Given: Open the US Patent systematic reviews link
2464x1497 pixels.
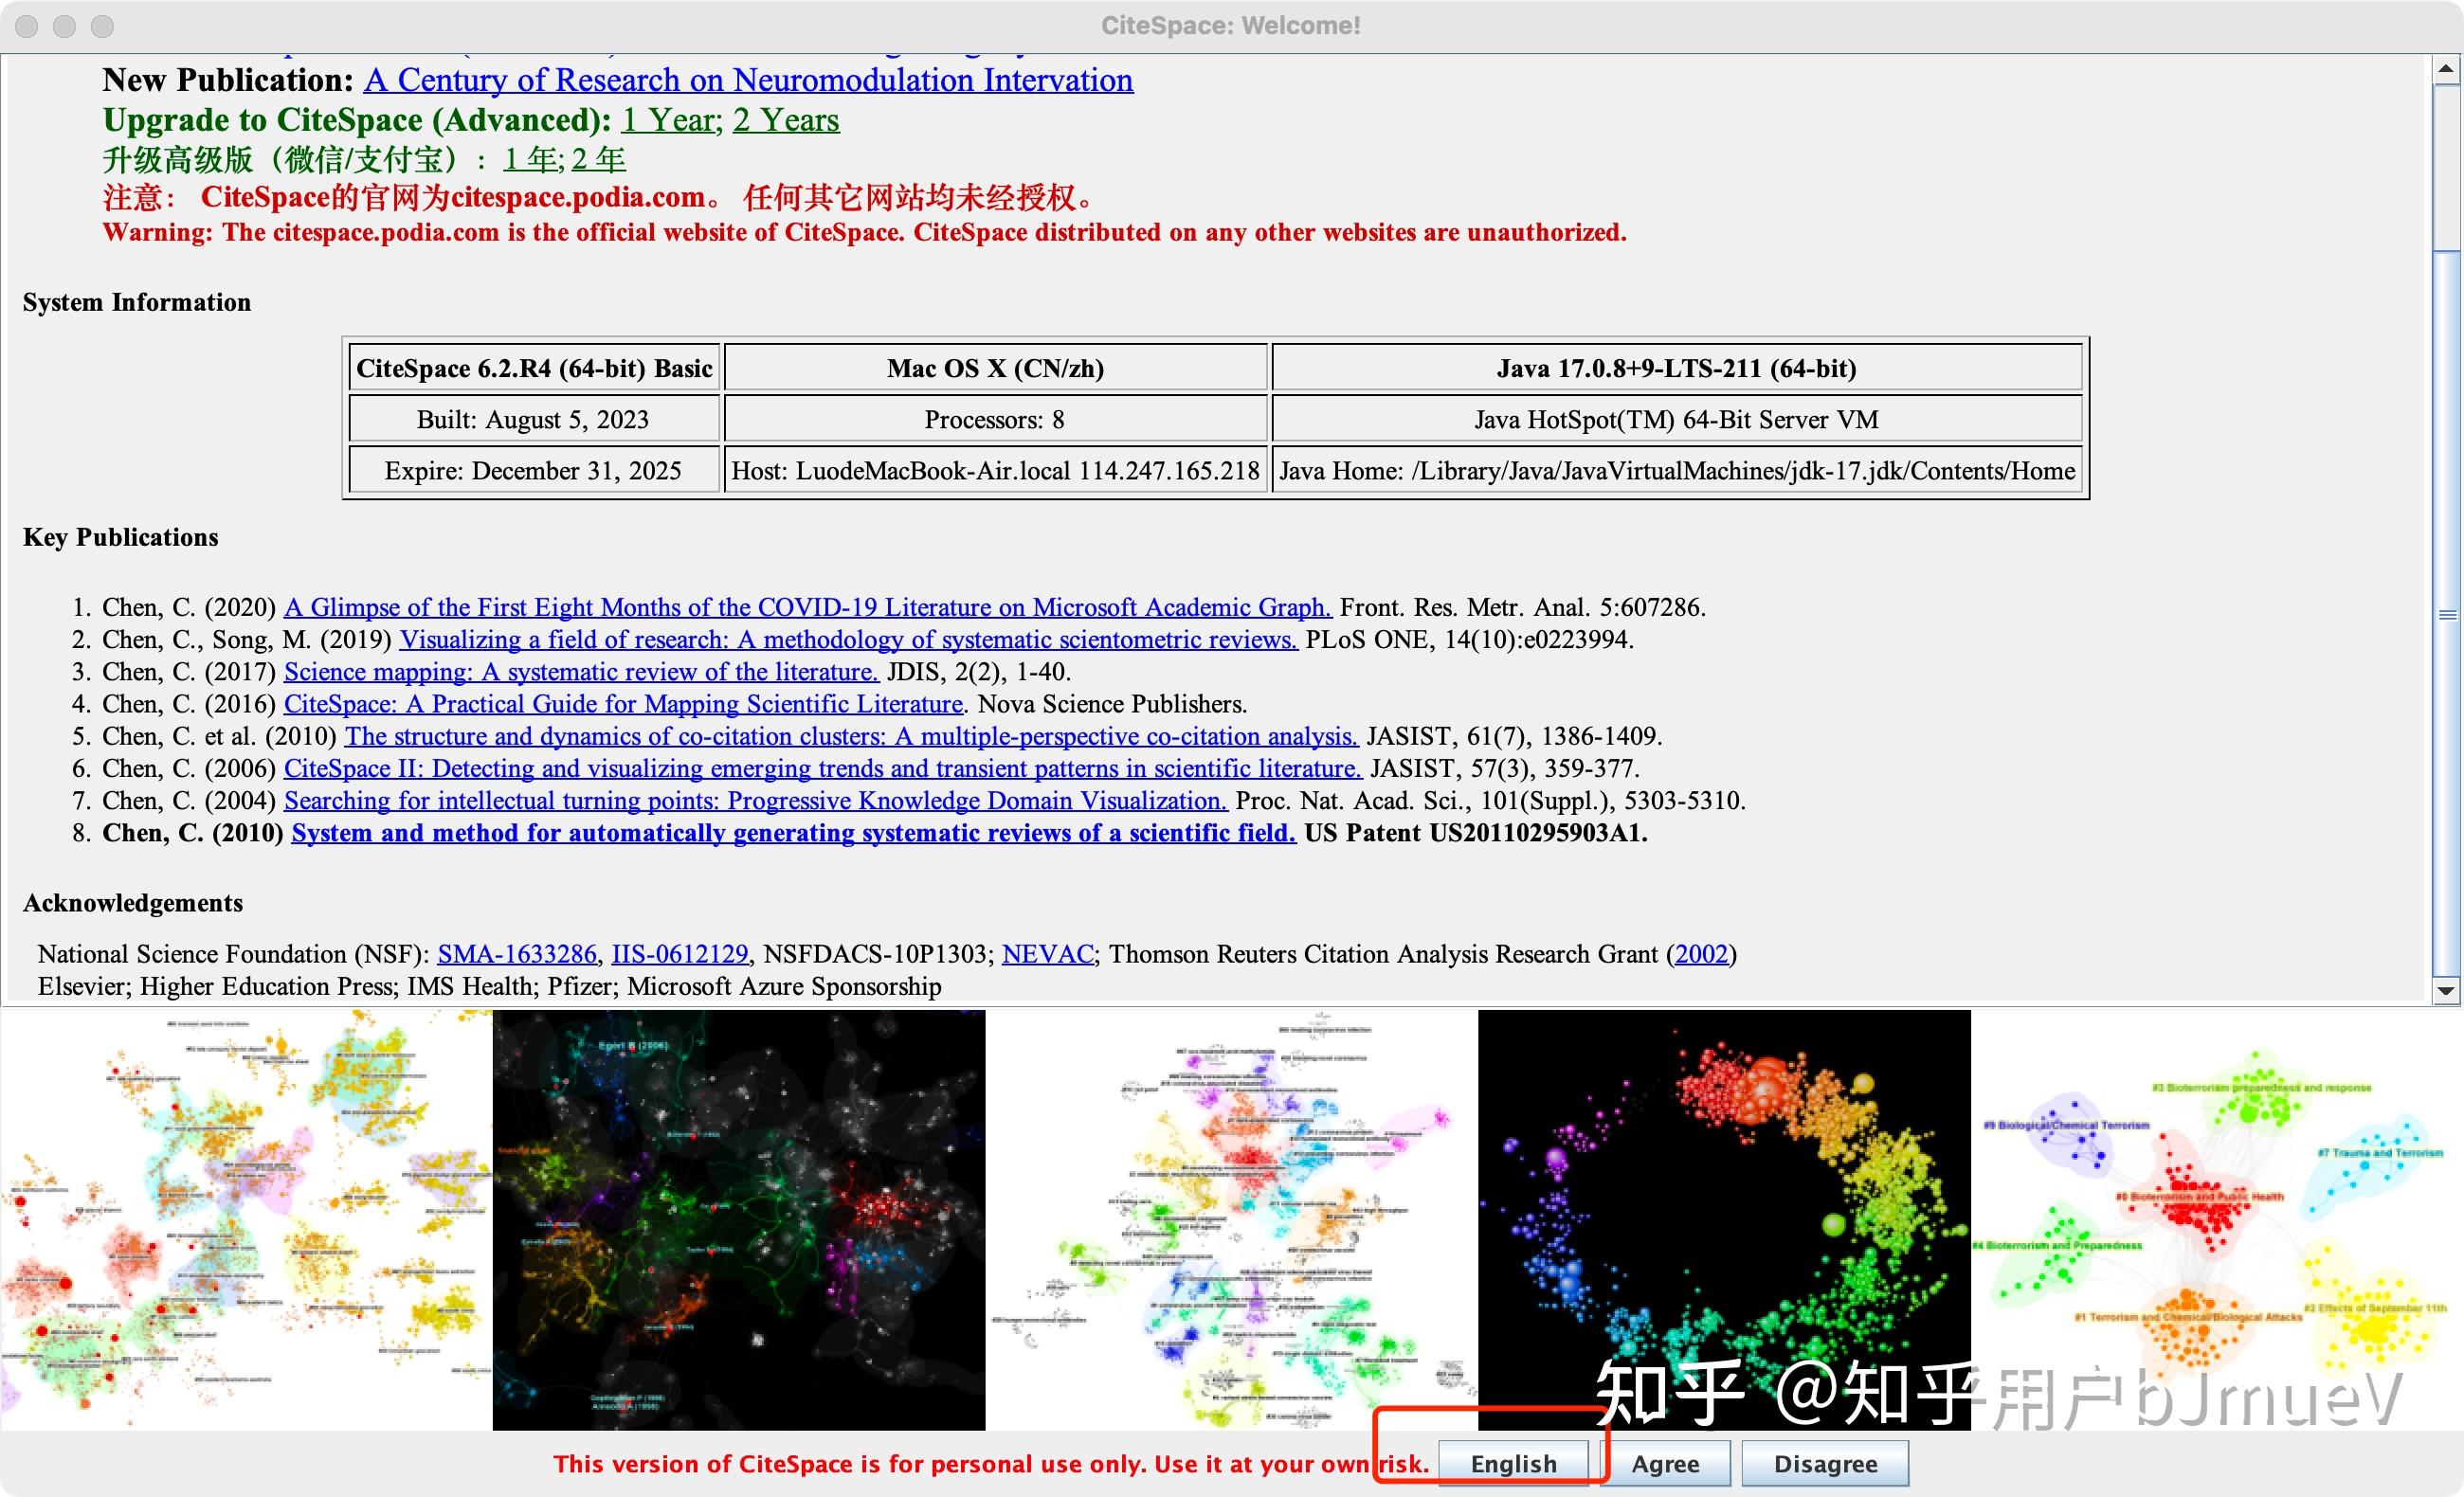Looking at the screenshot, I should tap(793, 833).
